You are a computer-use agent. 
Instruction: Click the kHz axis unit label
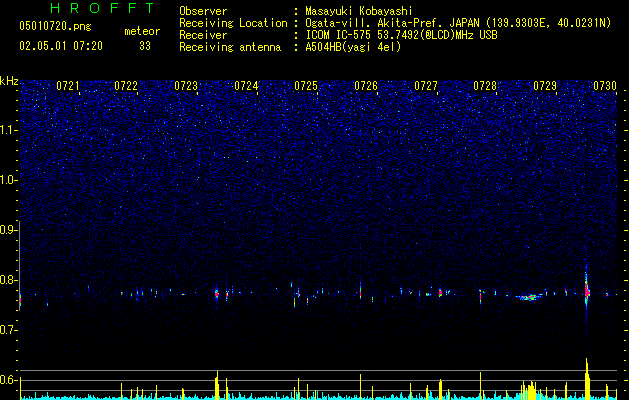tap(9, 81)
